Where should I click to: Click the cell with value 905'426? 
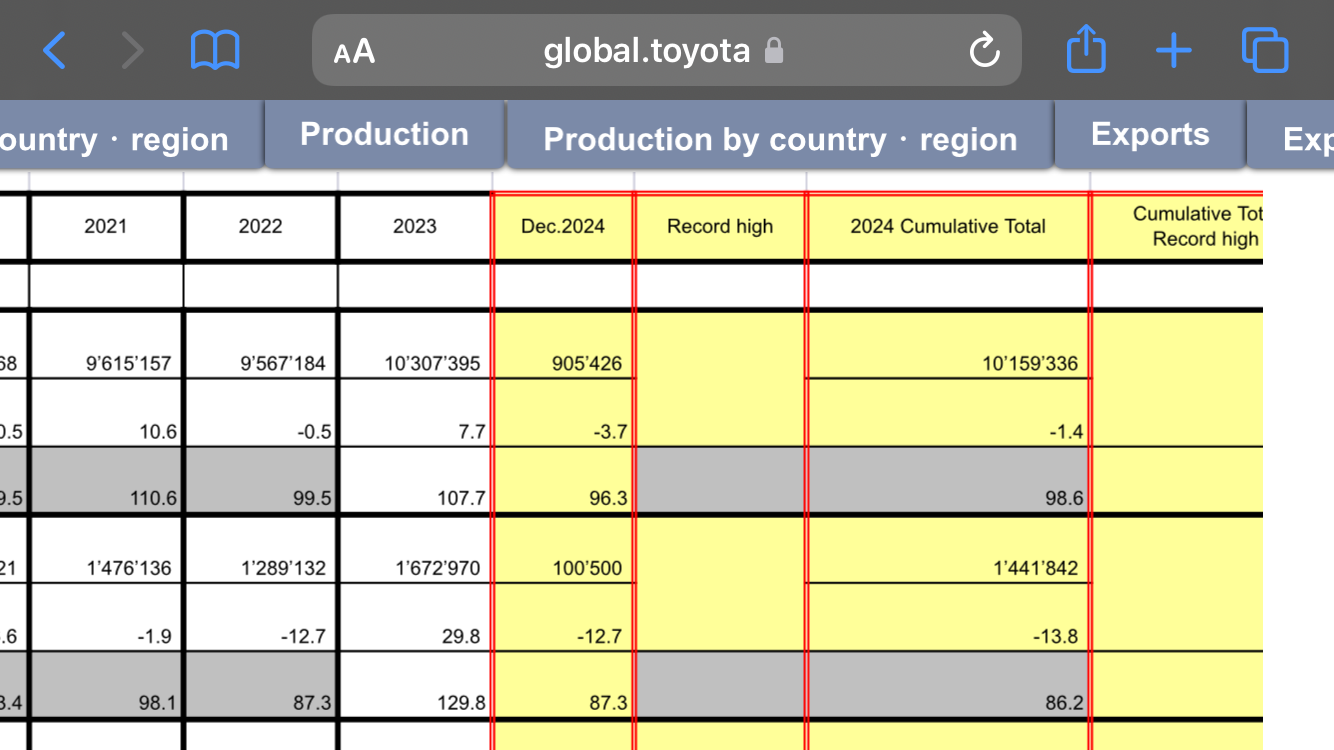click(x=563, y=346)
